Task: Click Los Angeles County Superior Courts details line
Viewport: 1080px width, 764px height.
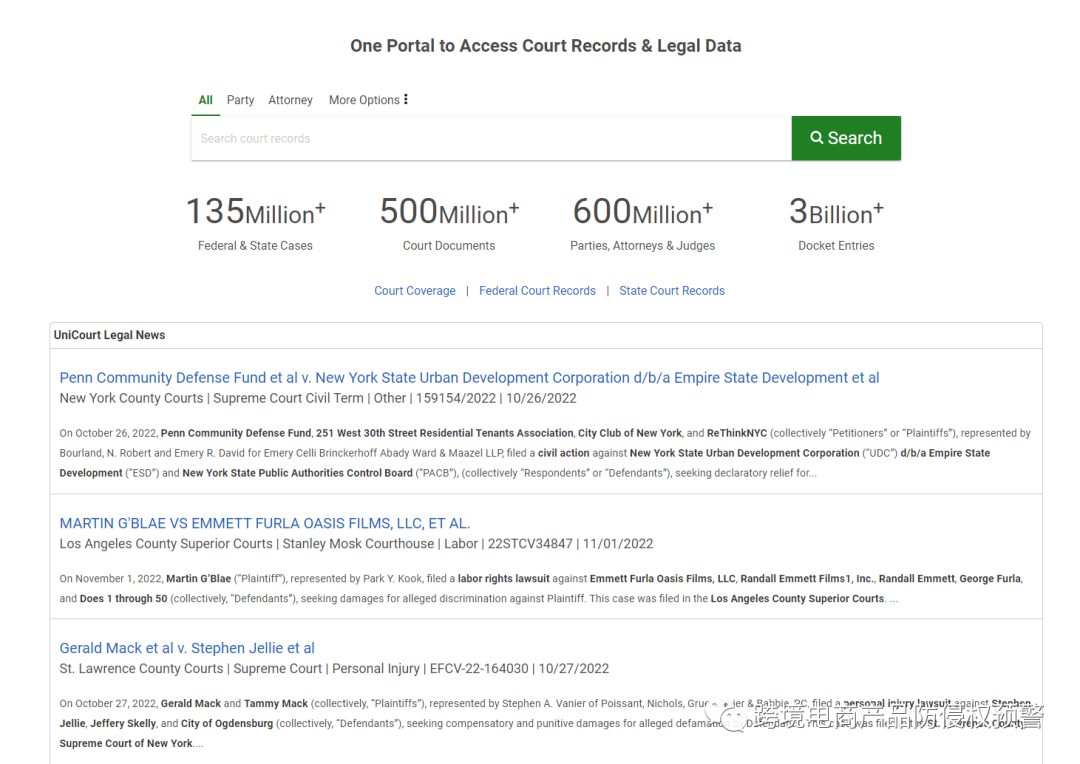Action: coord(356,544)
